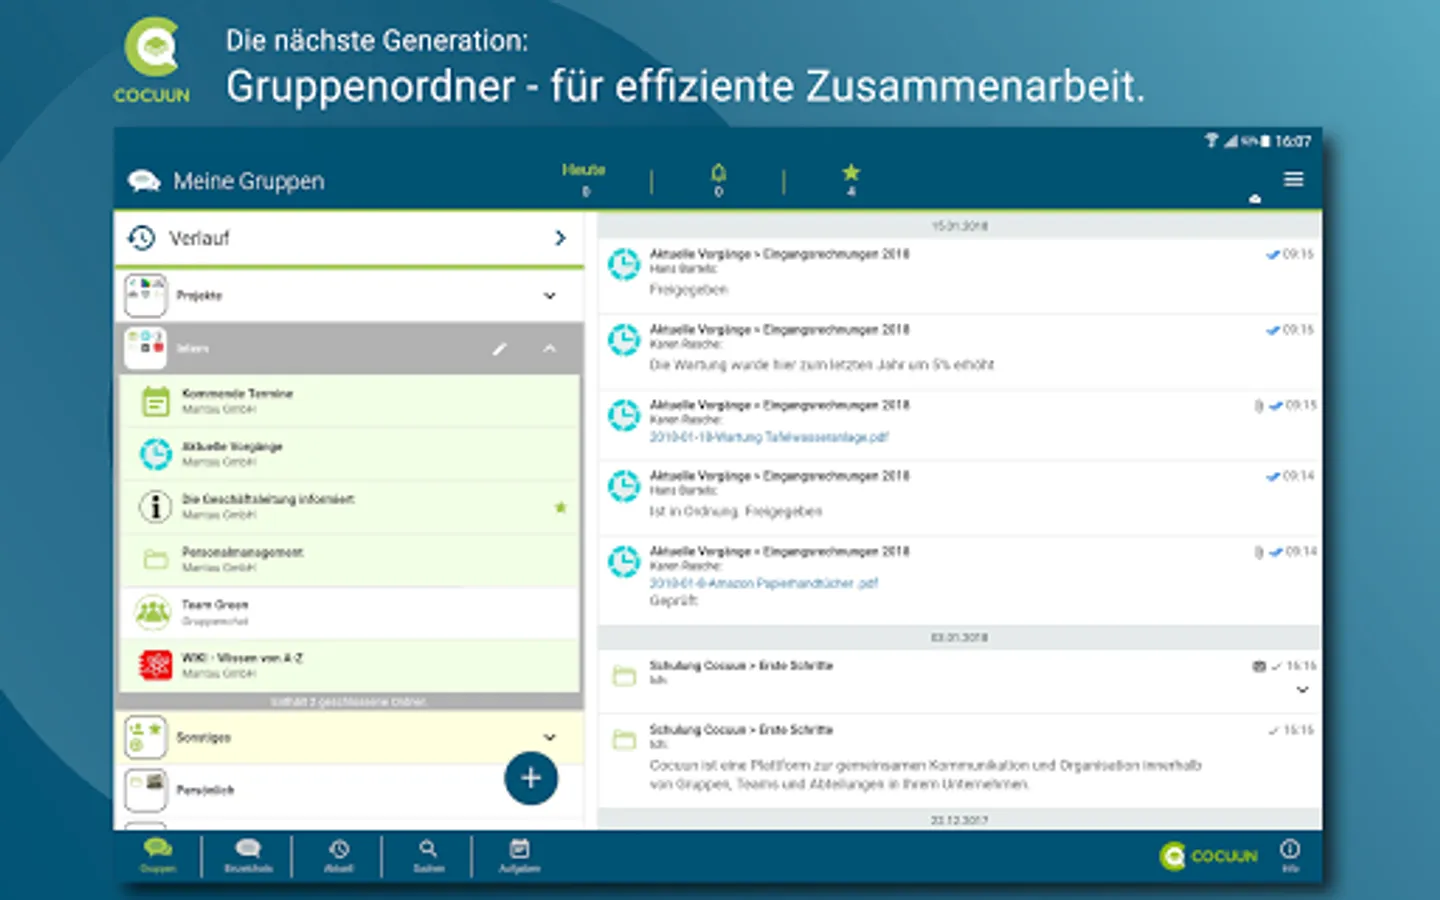Click the Sonstiges folder thumbnail icon

[146, 737]
